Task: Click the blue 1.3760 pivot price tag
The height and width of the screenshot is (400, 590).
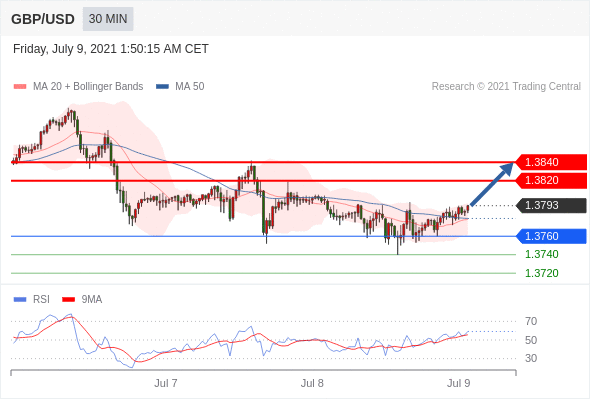Action: click(551, 236)
